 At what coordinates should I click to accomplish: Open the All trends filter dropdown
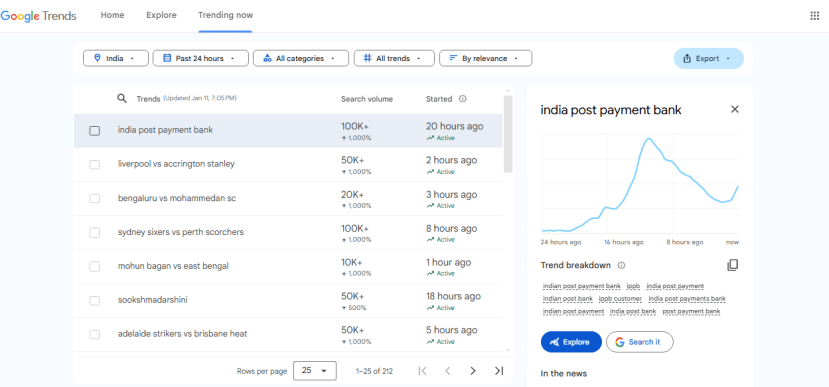pos(394,59)
